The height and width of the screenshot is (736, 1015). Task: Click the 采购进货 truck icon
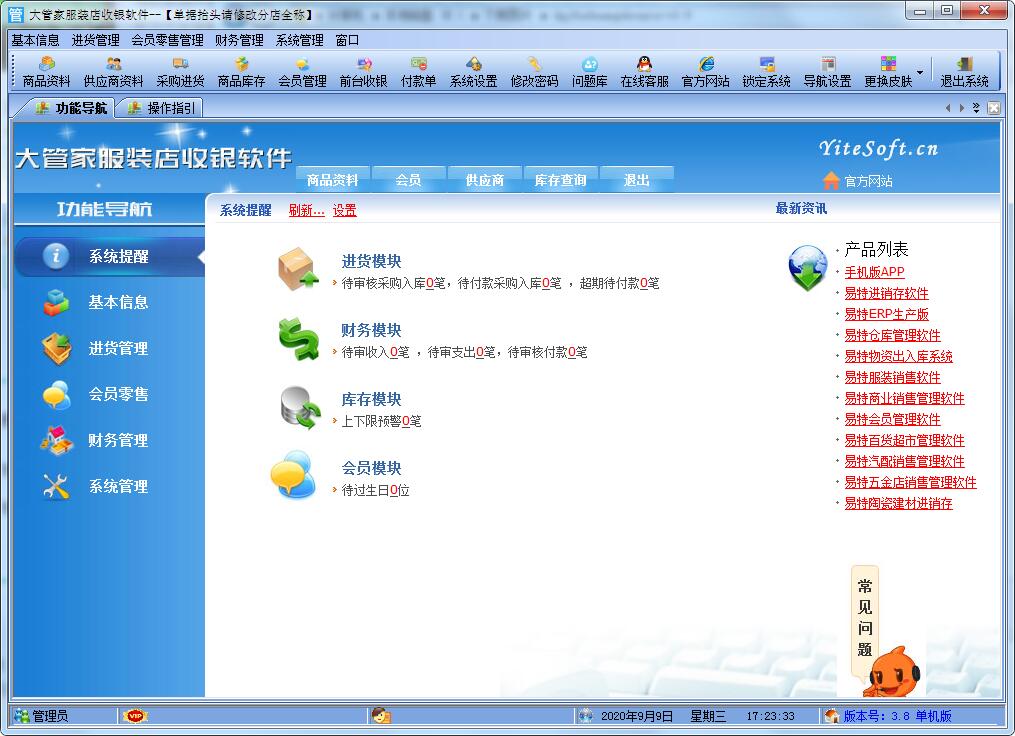[180, 72]
